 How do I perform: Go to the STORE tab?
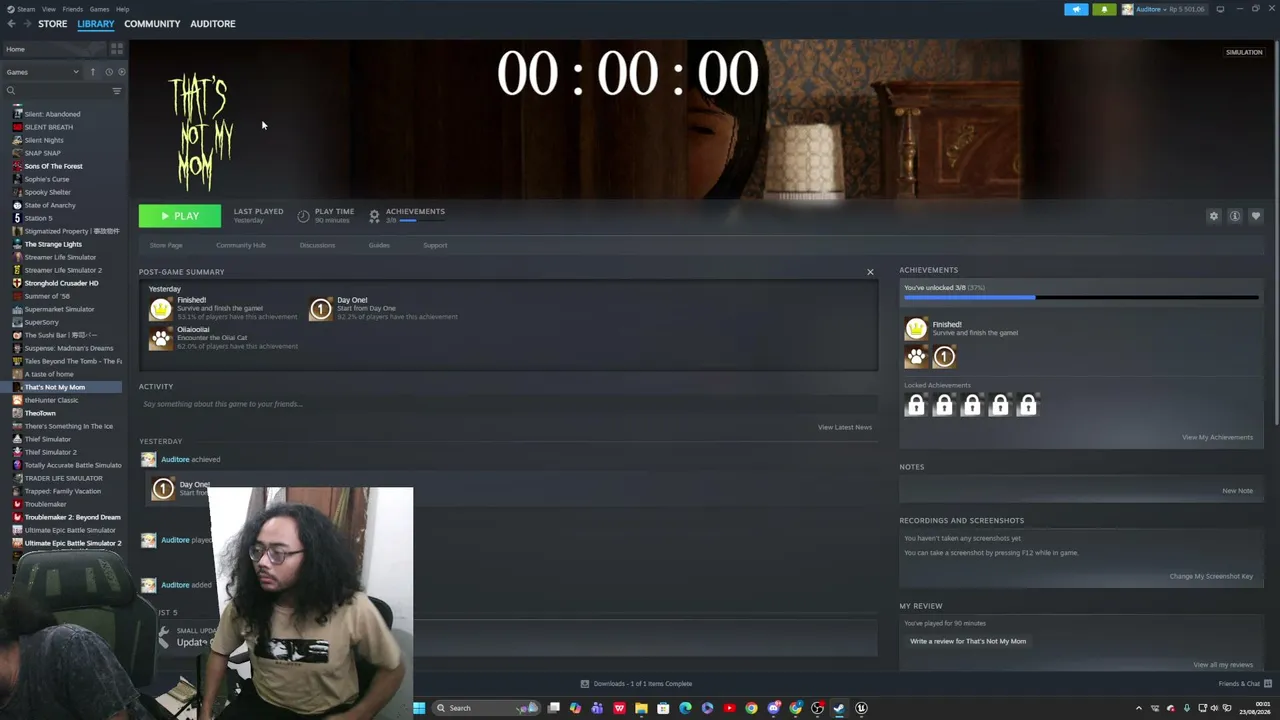[53, 24]
